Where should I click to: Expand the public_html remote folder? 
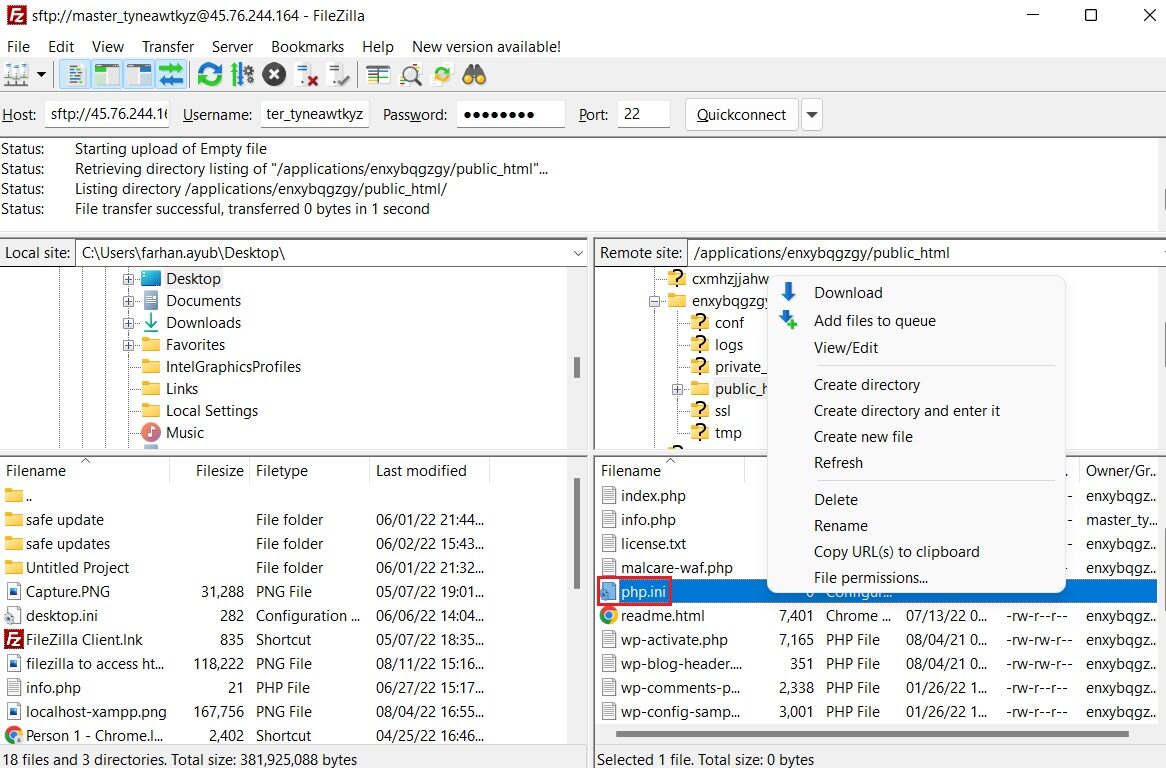(x=677, y=389)
